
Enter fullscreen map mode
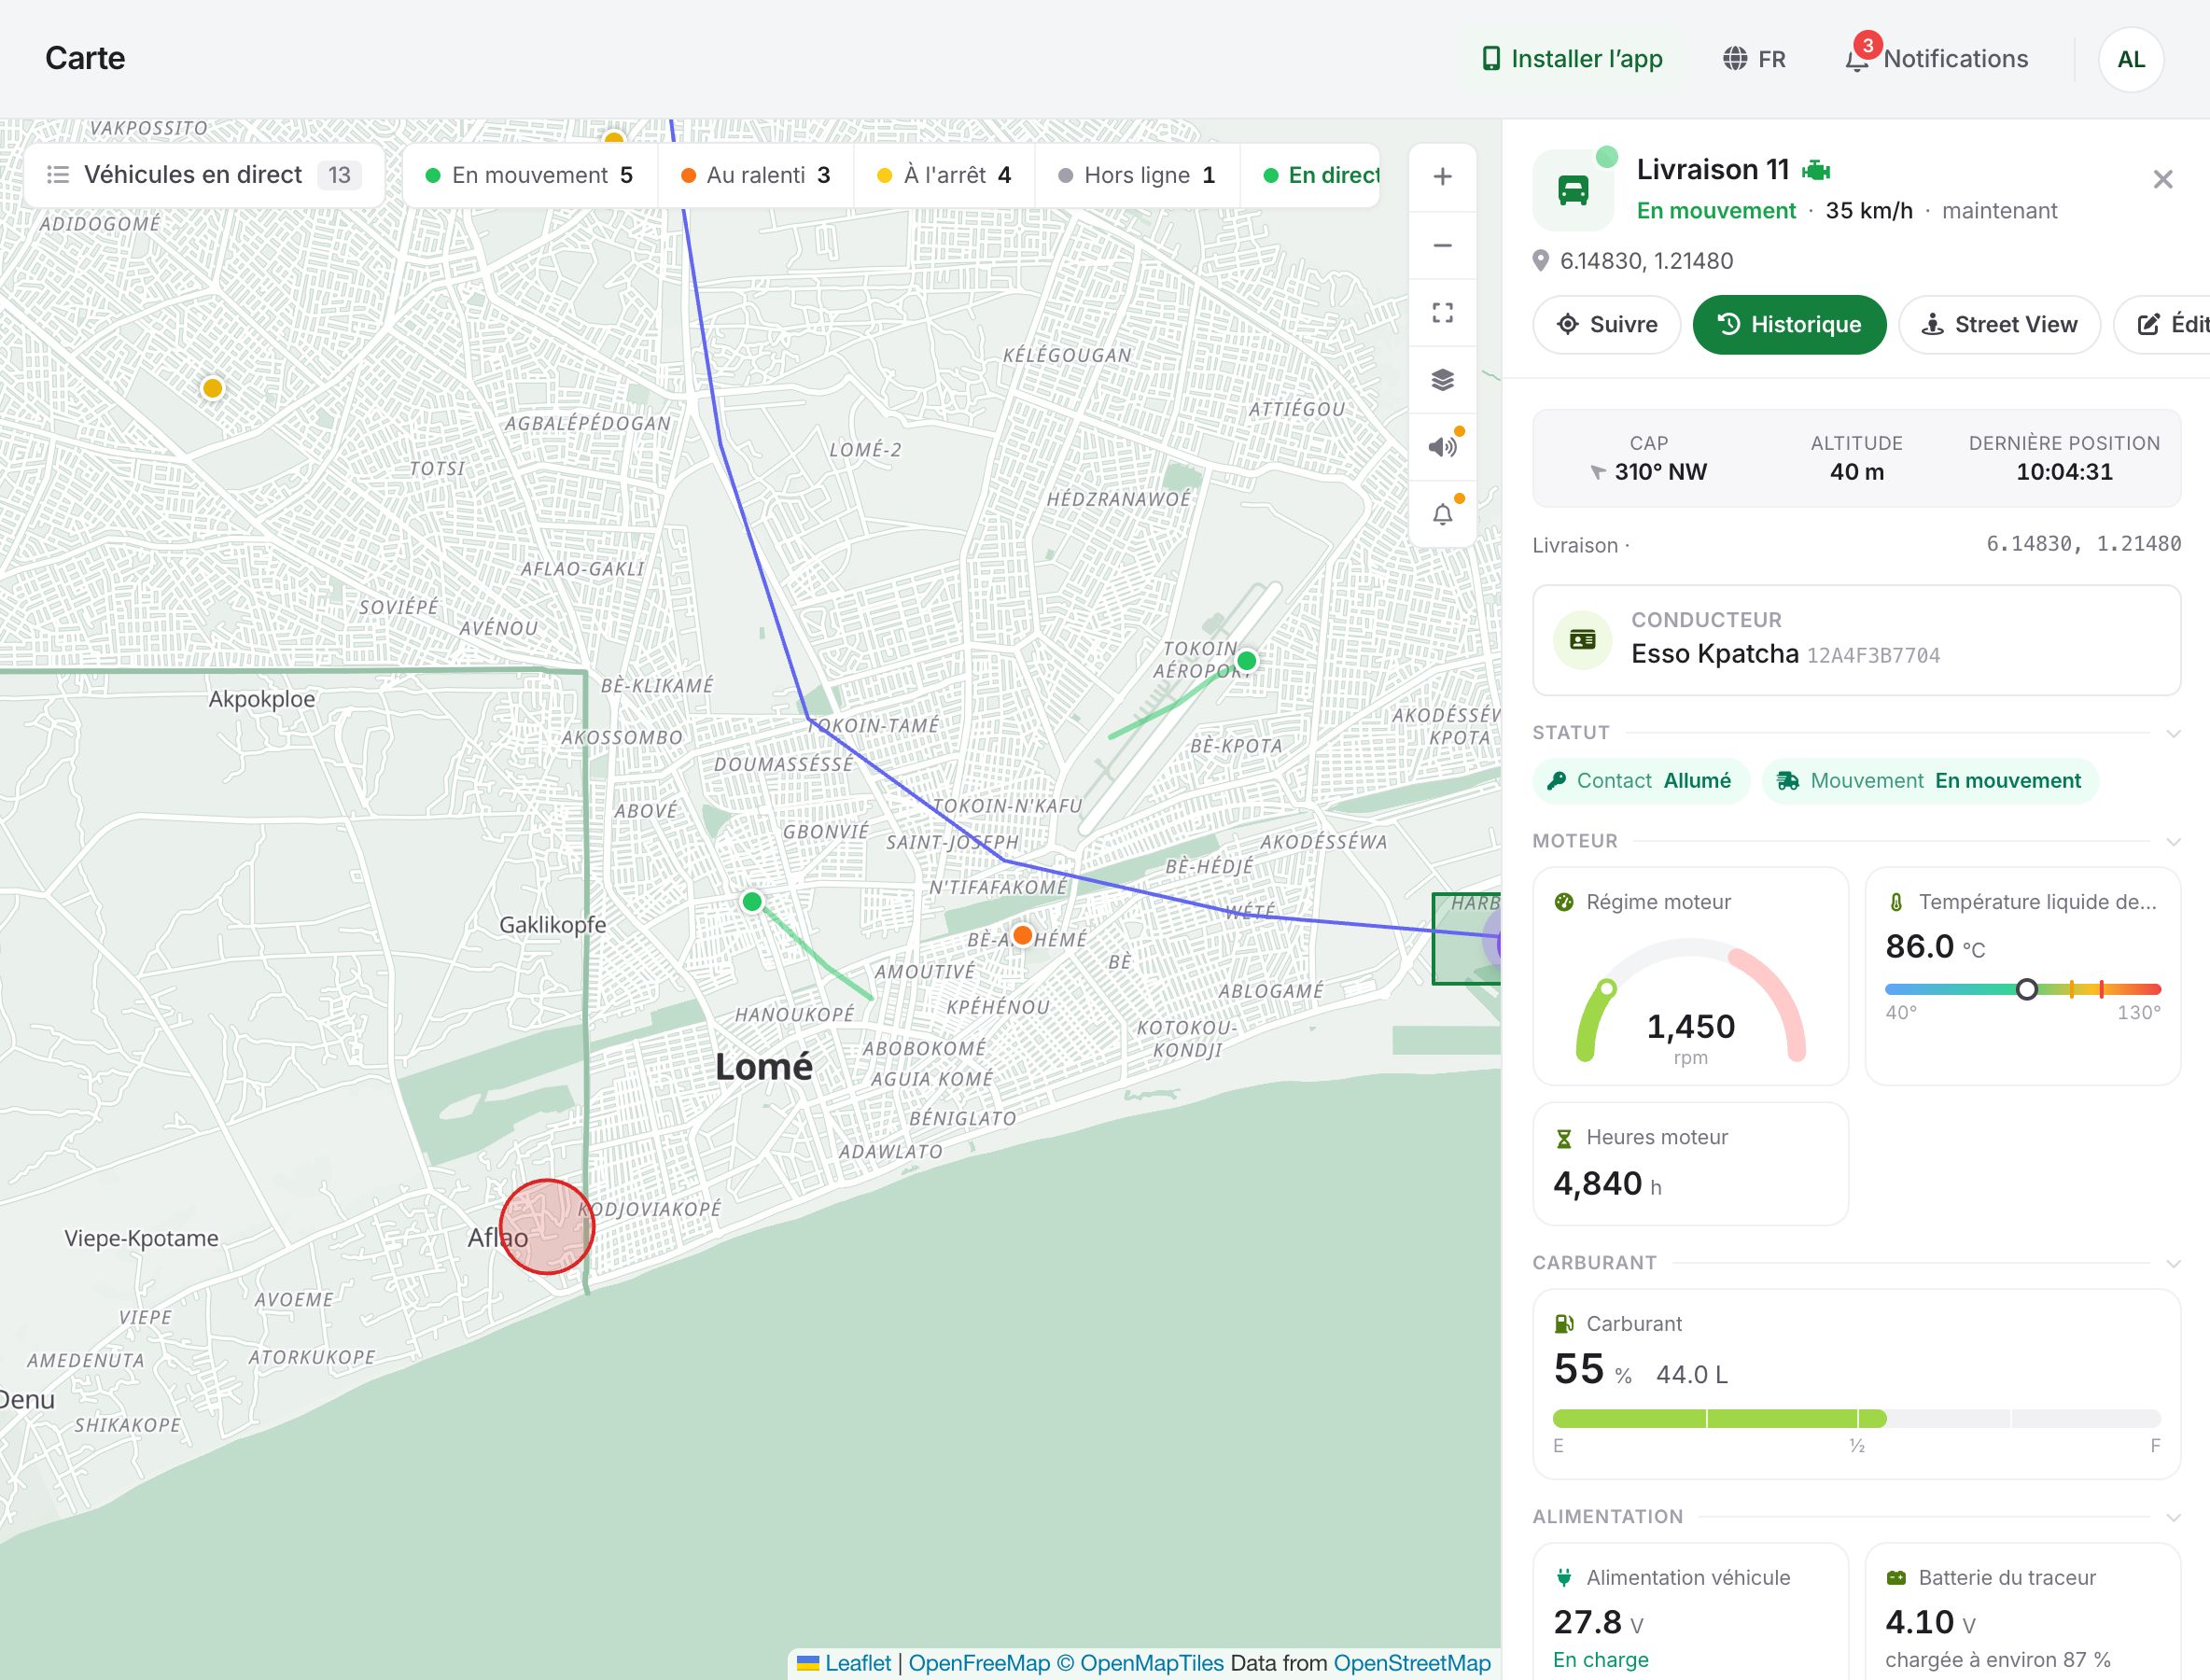[1442, 313]
